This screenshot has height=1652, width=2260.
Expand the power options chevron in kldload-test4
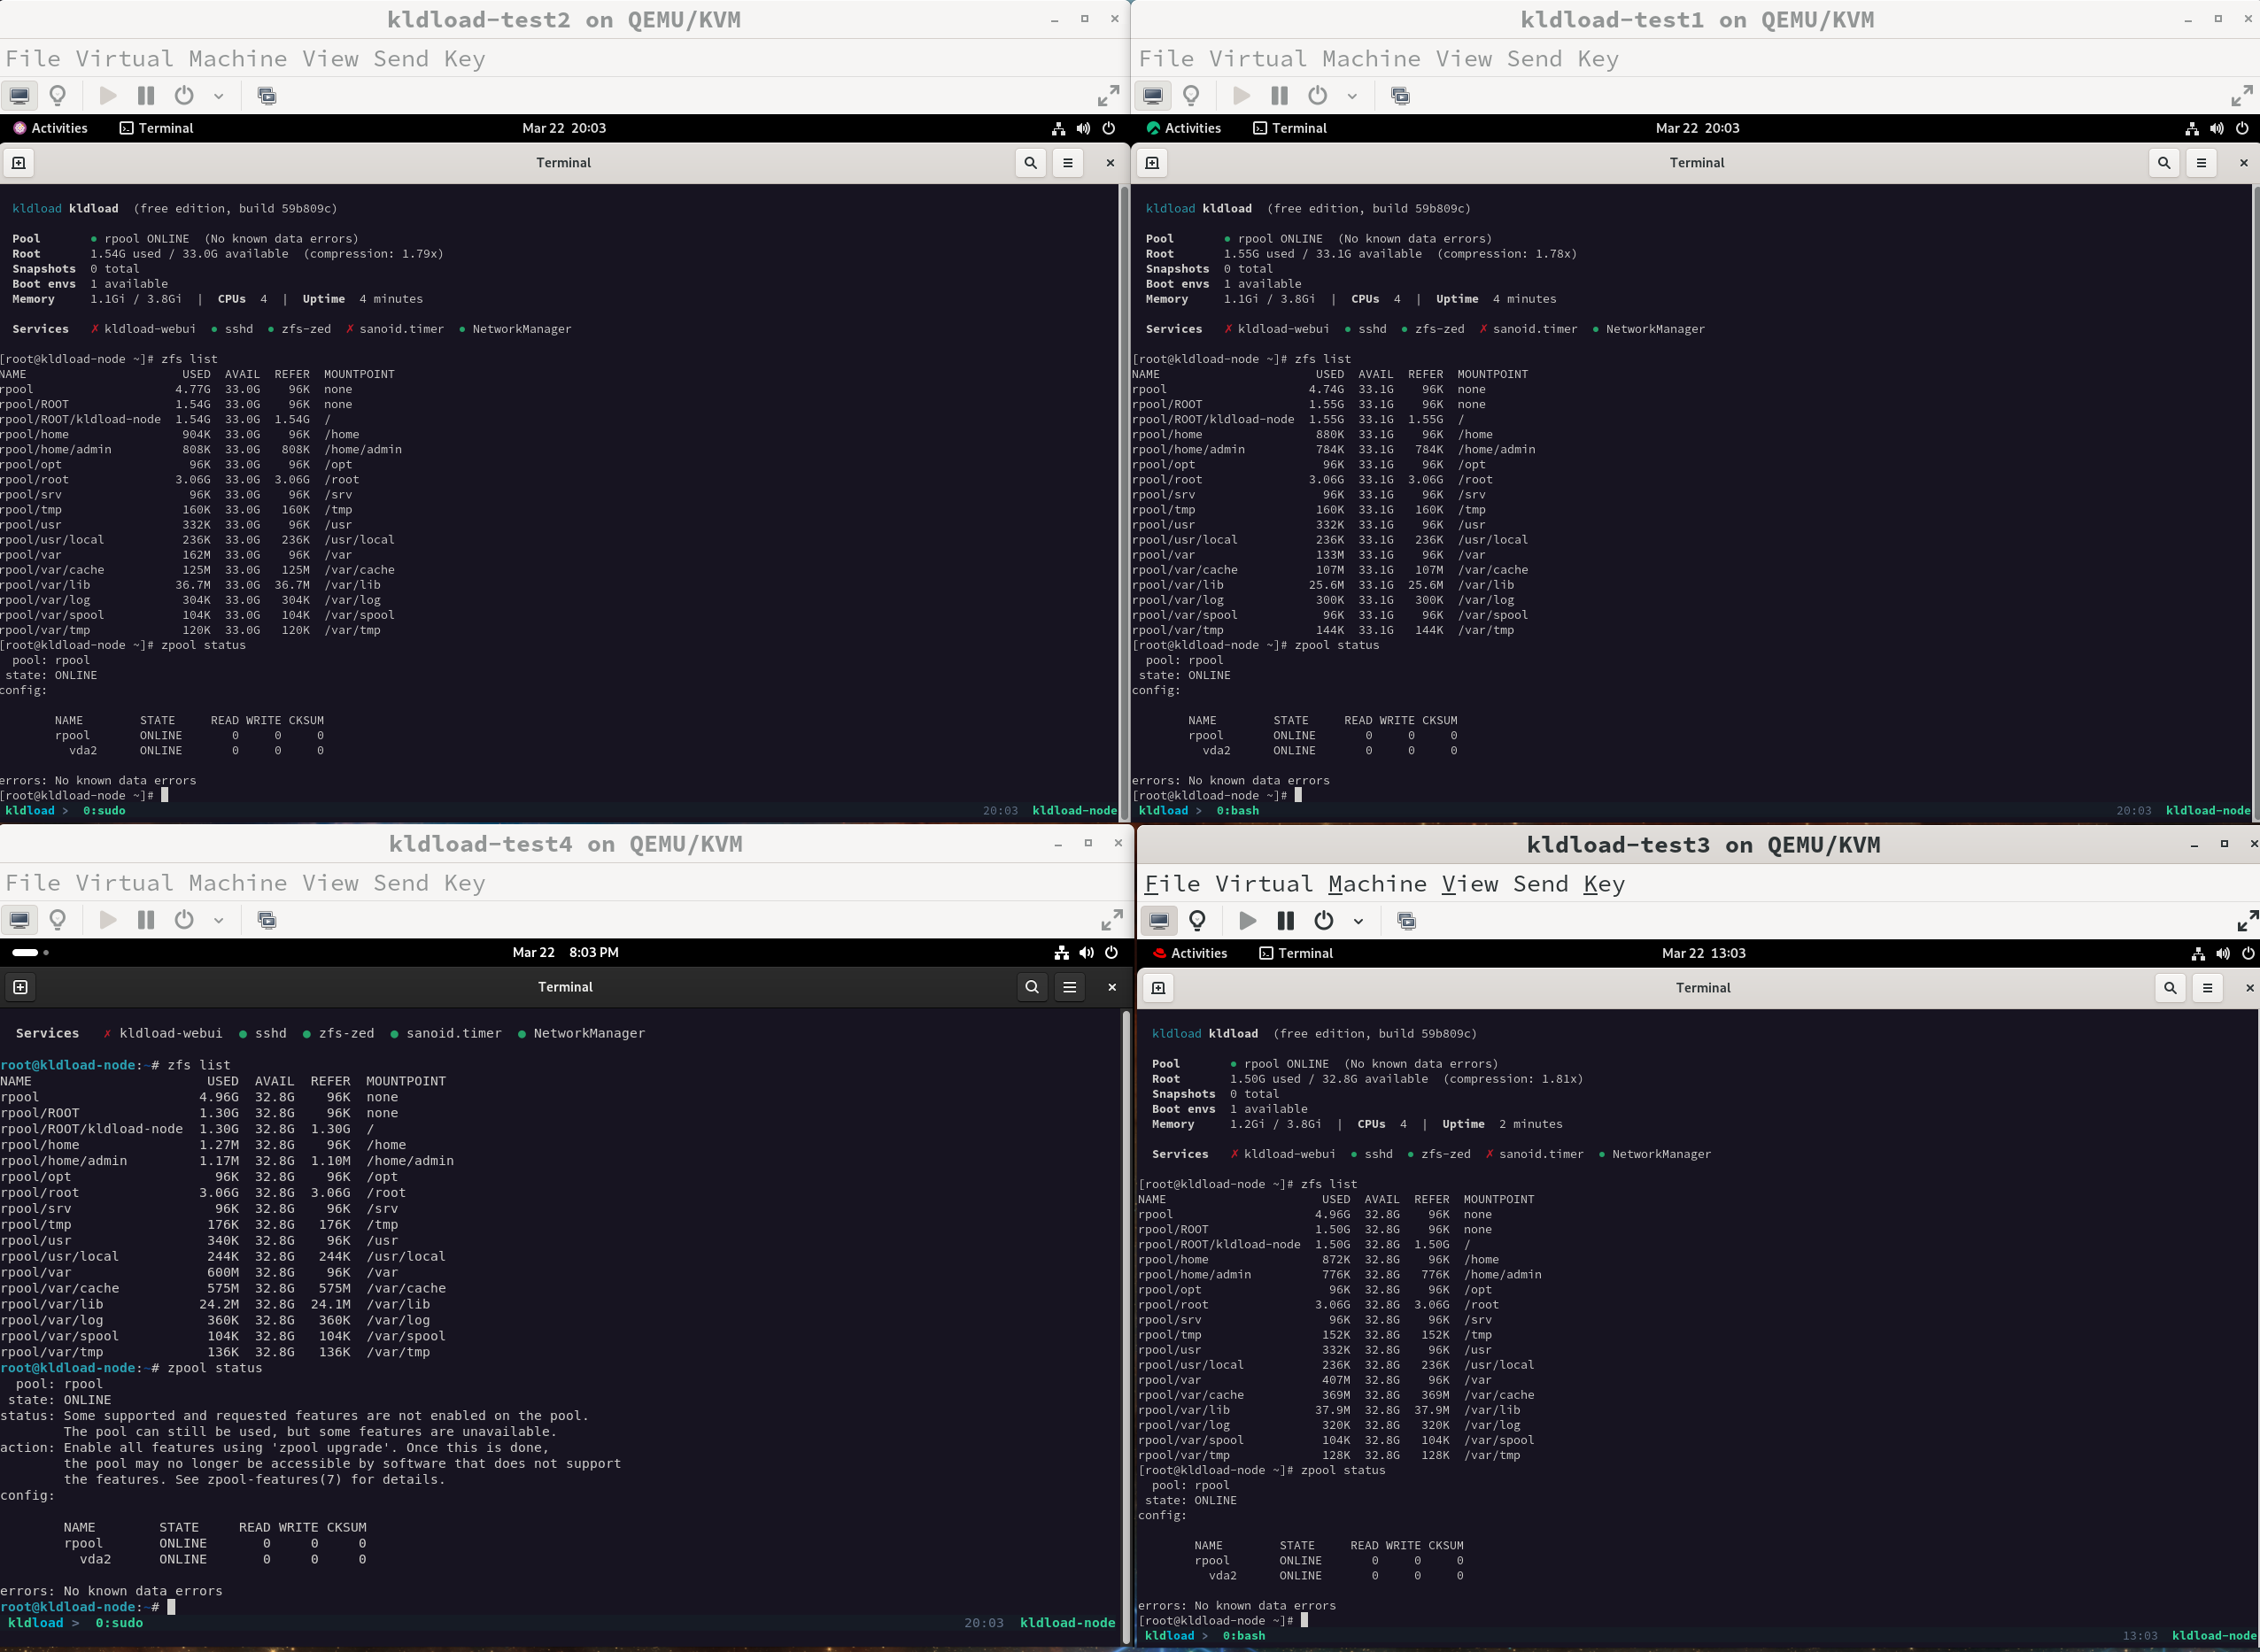click(x=218, y=921)
